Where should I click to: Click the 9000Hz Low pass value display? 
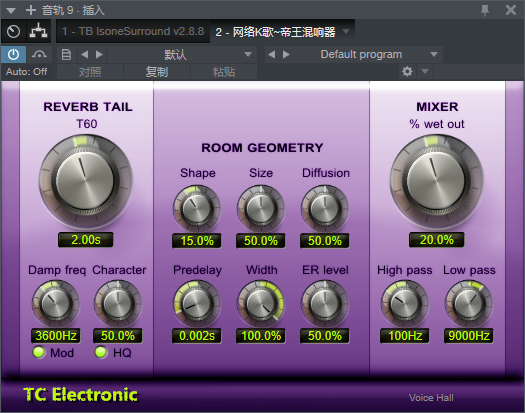tap(469, 336)
